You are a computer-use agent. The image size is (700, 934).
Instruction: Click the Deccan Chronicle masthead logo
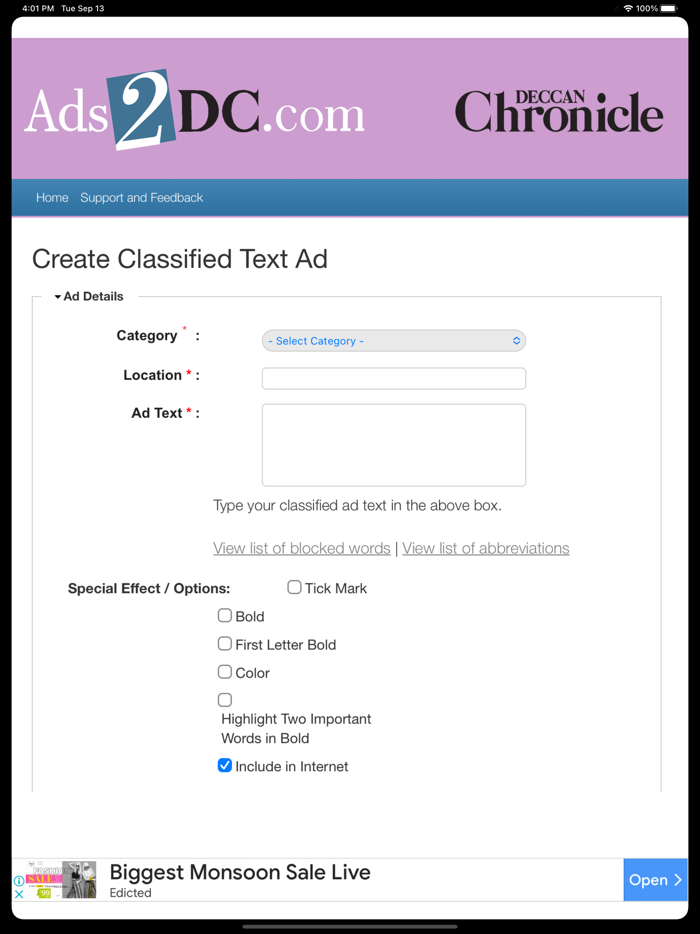[x=558, y=110]
